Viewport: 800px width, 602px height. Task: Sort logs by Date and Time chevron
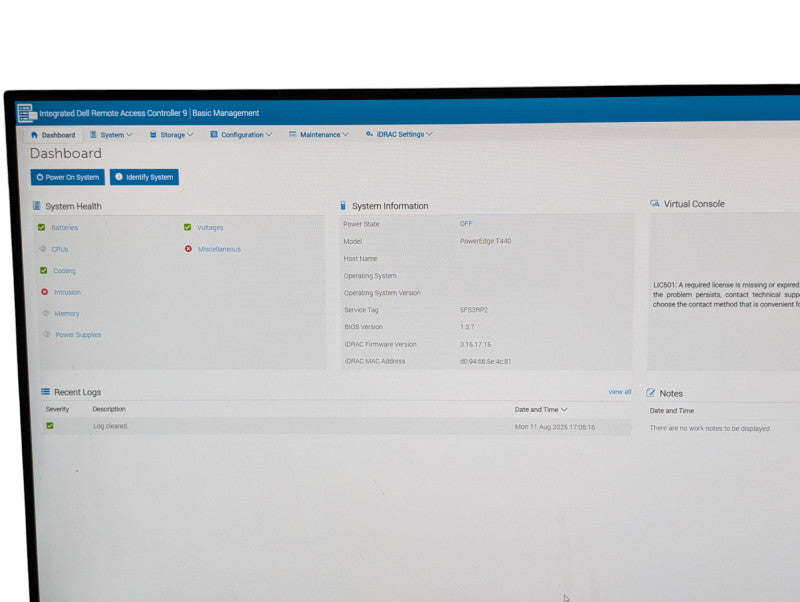click(x=564, y=410)
